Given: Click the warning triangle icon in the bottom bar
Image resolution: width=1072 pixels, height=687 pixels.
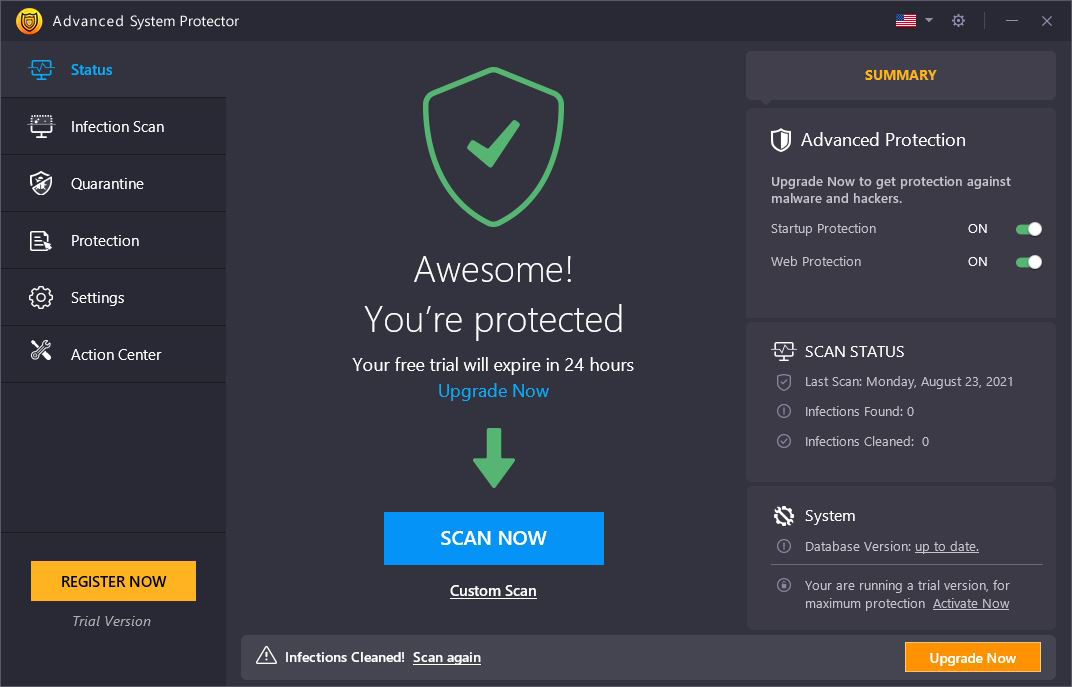Looking at the screenshot, I should (266, 656).
